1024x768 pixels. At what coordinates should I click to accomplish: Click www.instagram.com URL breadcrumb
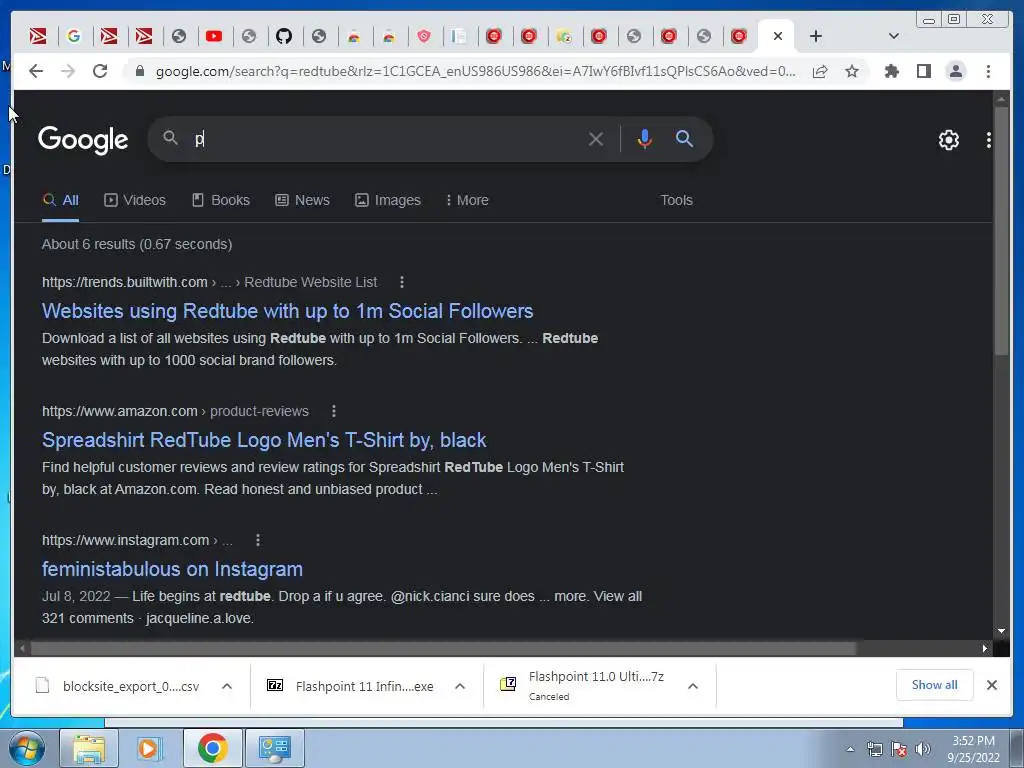click(x=137, y=540)
